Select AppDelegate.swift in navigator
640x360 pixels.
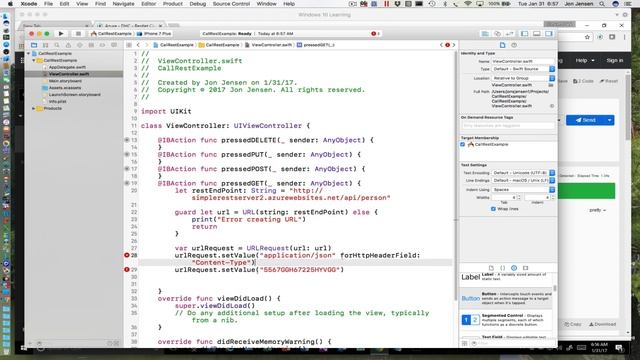point(67,67)
